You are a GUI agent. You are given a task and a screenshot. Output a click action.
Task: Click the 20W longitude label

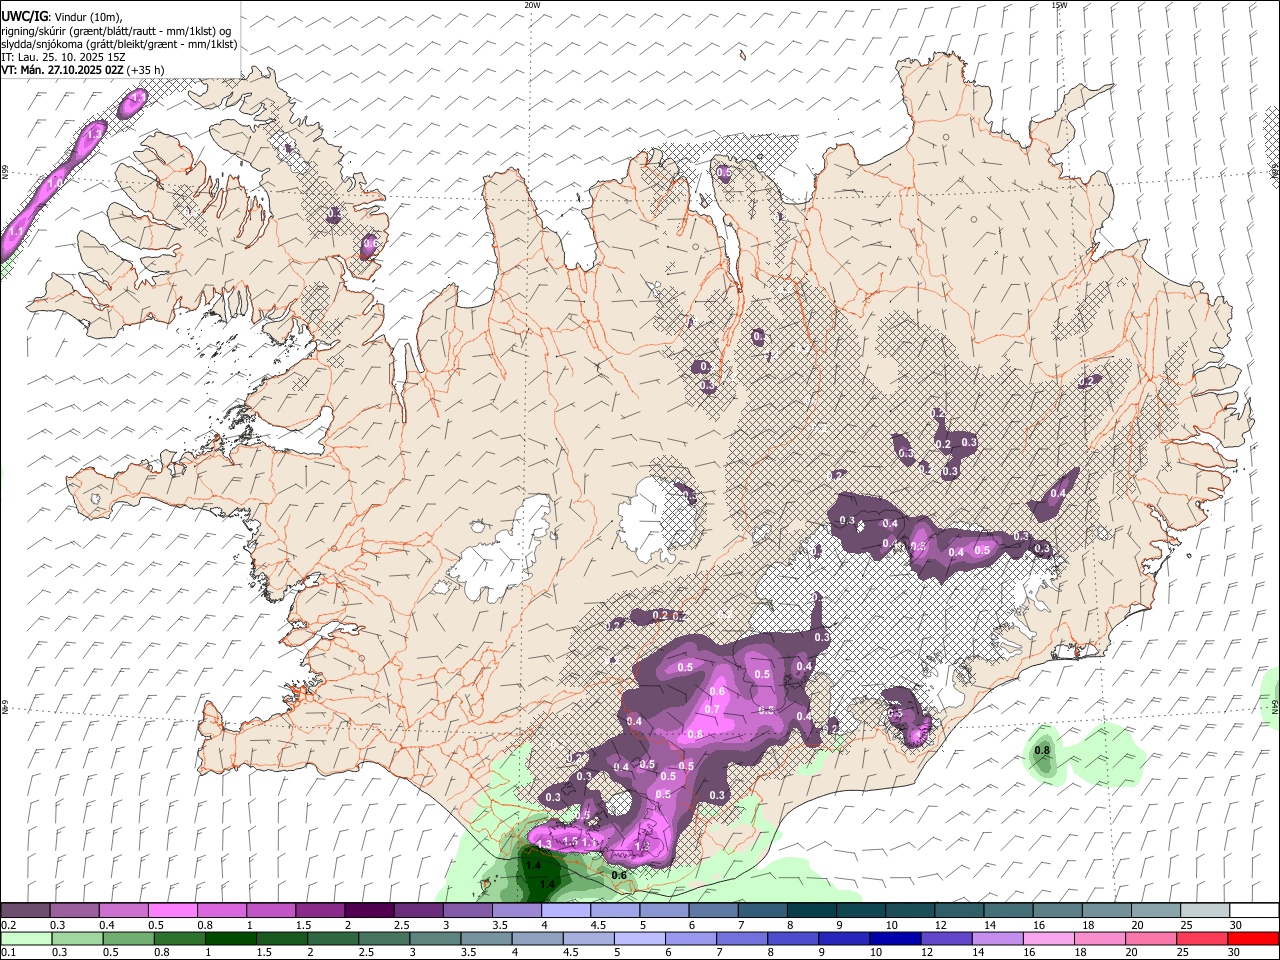[532, 5]
